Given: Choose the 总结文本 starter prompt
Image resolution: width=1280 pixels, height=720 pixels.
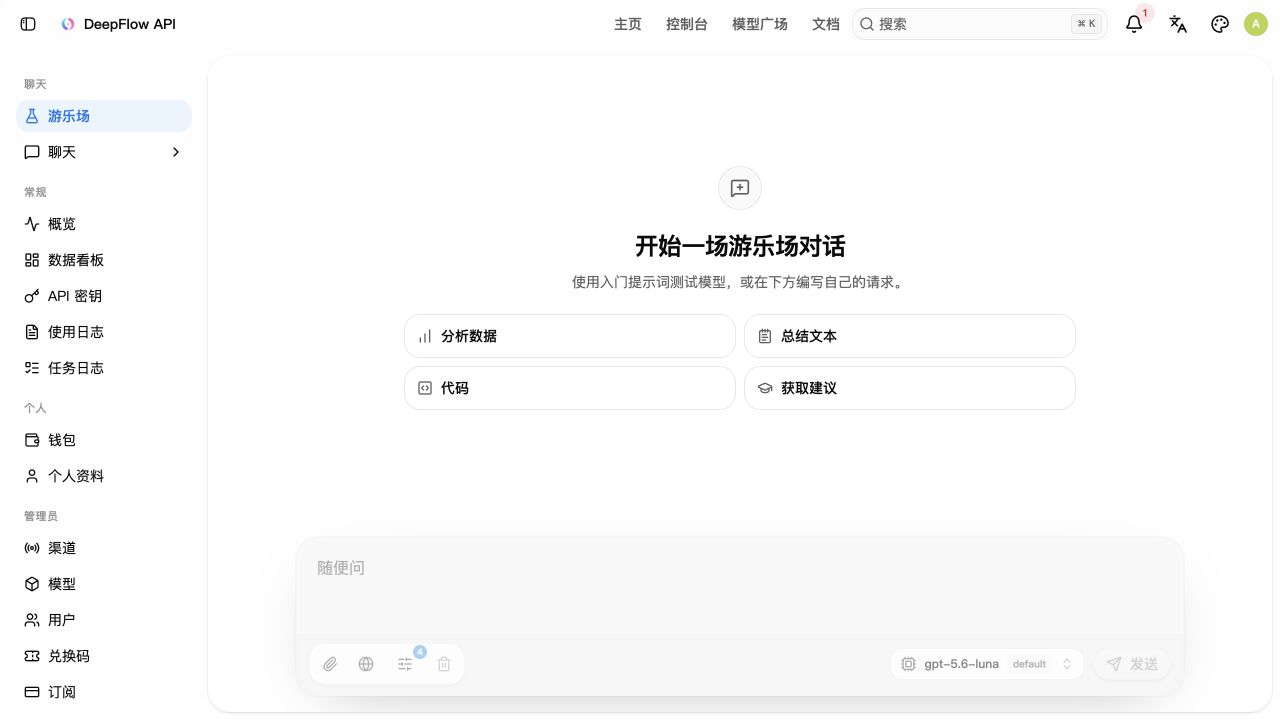Looking at the screenshot, I should tap(910, 336).
